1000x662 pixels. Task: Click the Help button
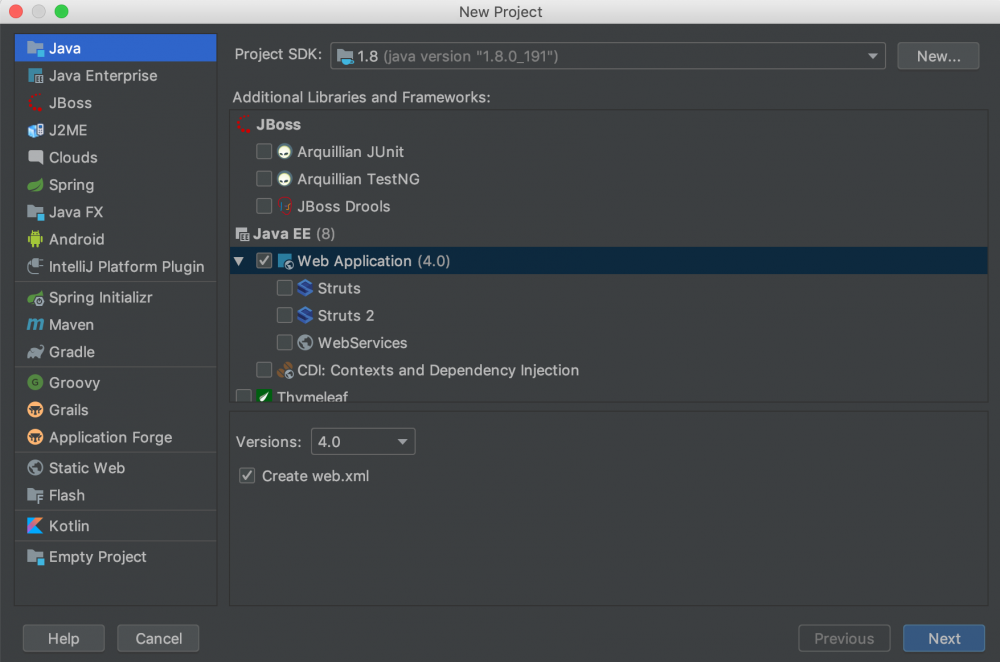(64, 638)
